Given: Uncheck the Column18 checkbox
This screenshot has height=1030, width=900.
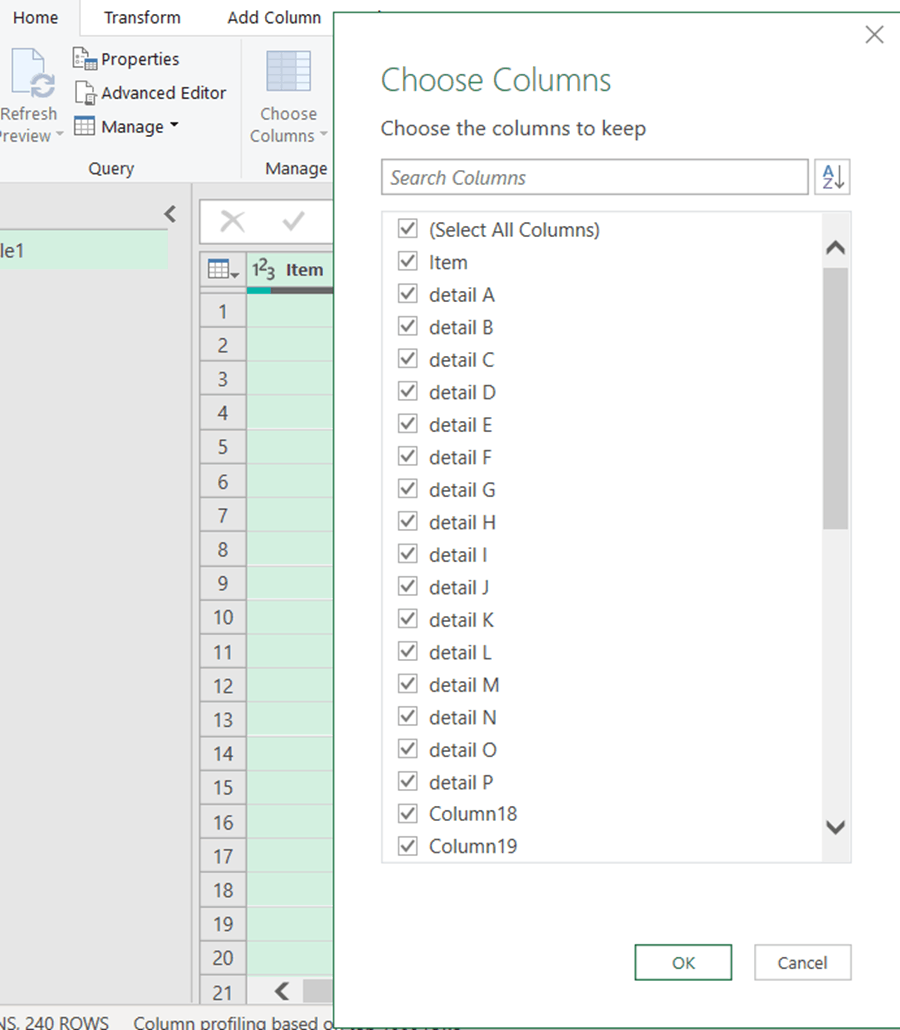Looking at the screenshot, I should (x=407, y=813).
